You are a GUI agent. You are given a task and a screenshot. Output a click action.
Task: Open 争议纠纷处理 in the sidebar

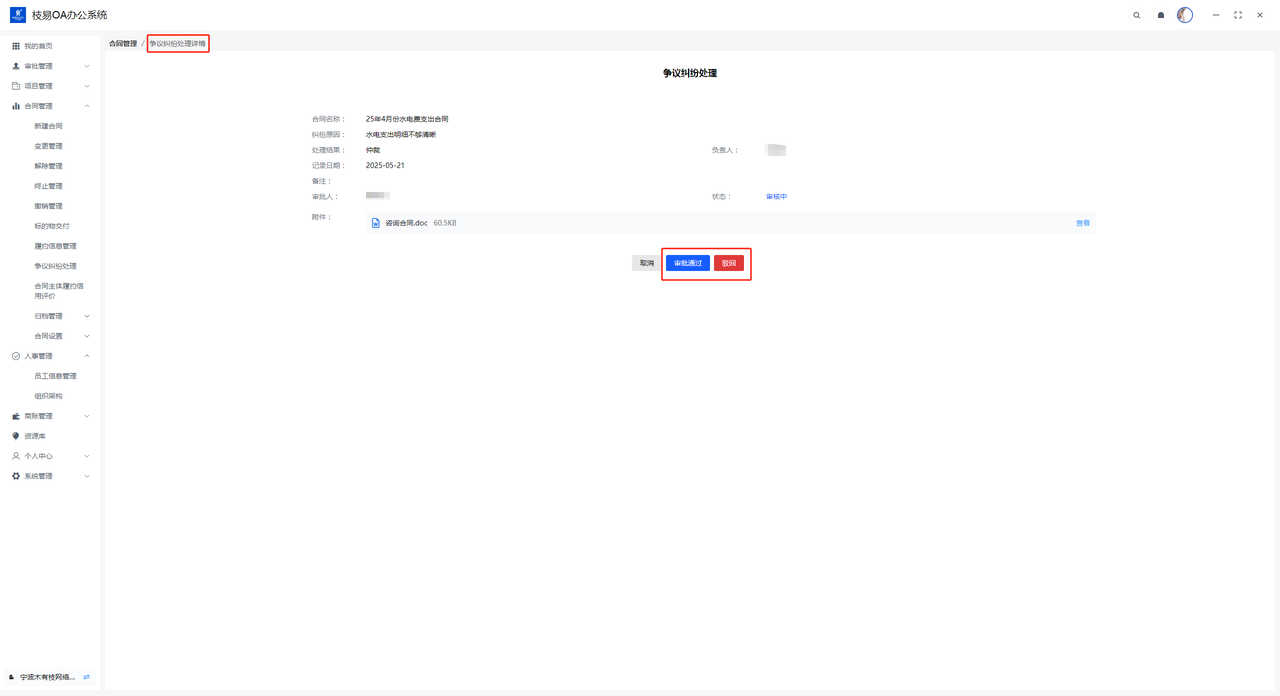(x=55, y=266)
